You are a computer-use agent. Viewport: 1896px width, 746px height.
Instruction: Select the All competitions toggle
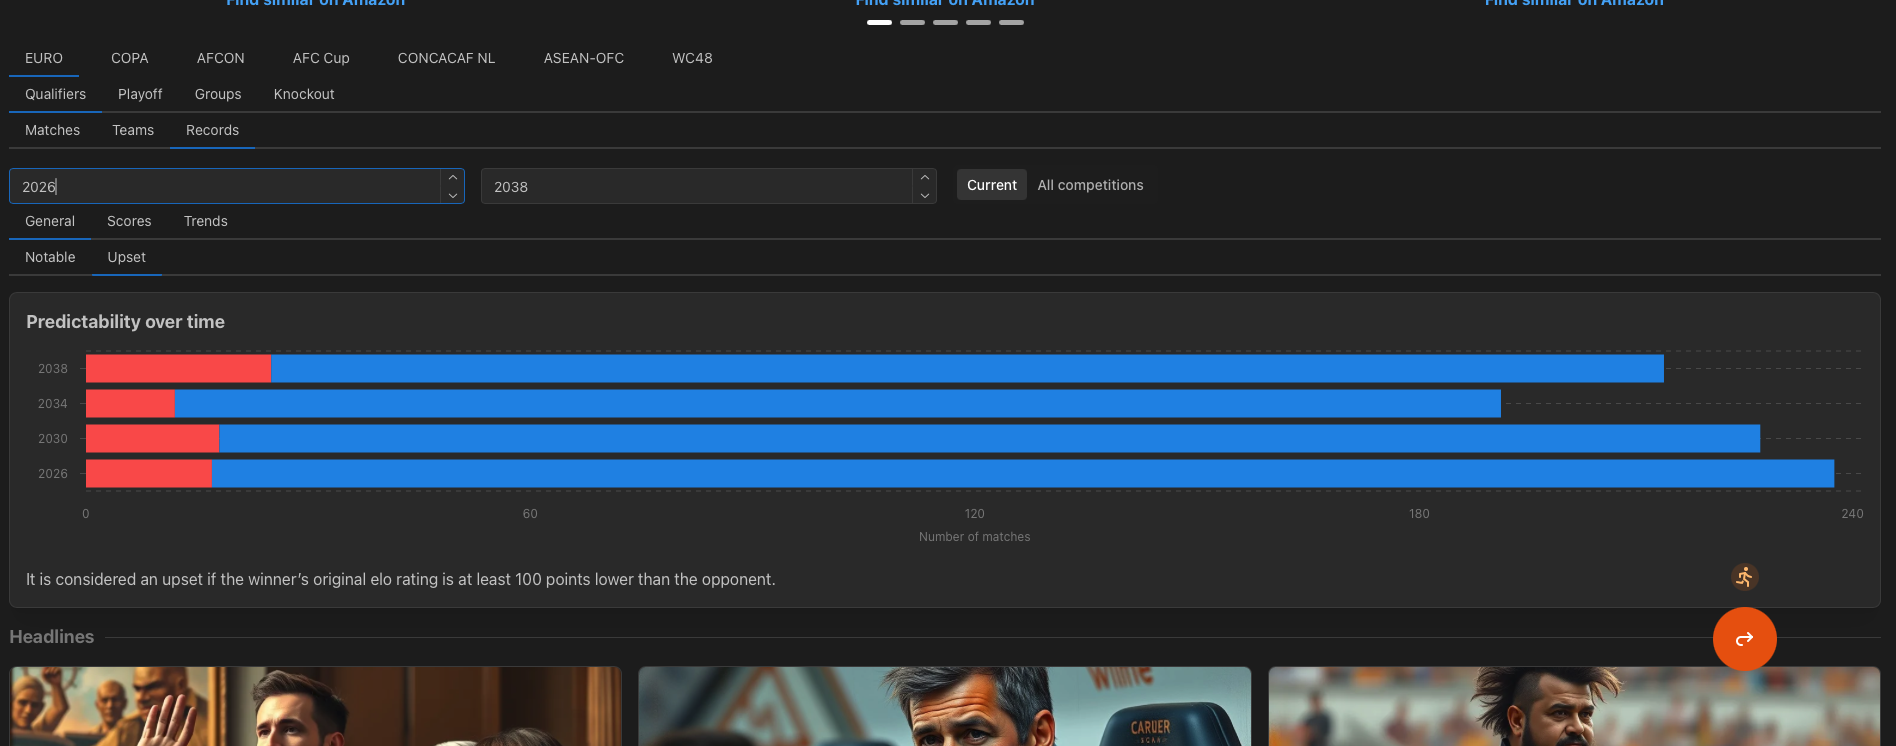(x=1090, y=185)
